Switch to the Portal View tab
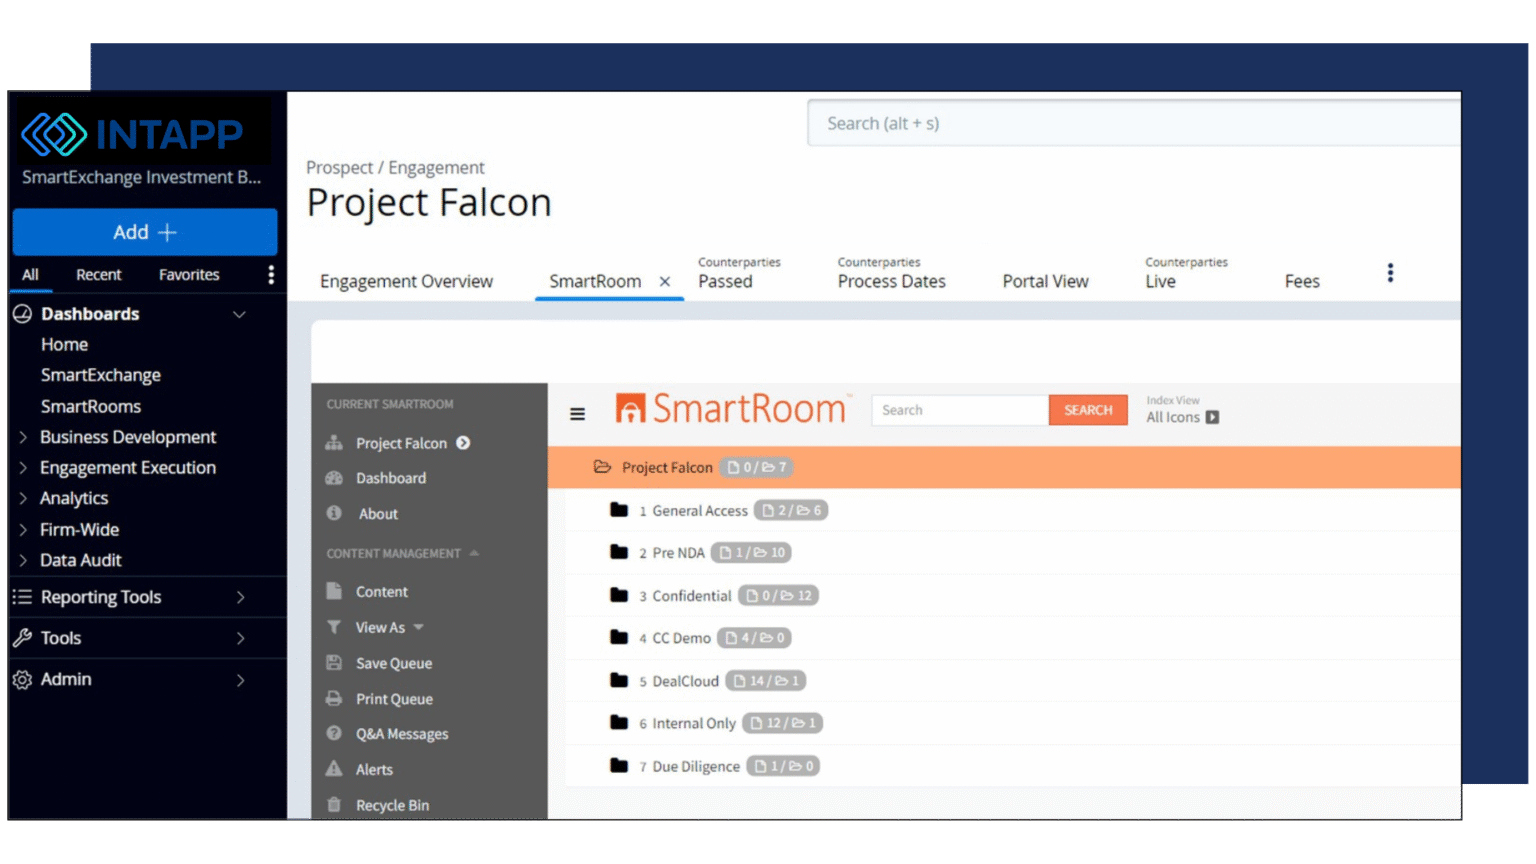The width and height of the screenshot is (1536, 864). tap(1045, 282)
